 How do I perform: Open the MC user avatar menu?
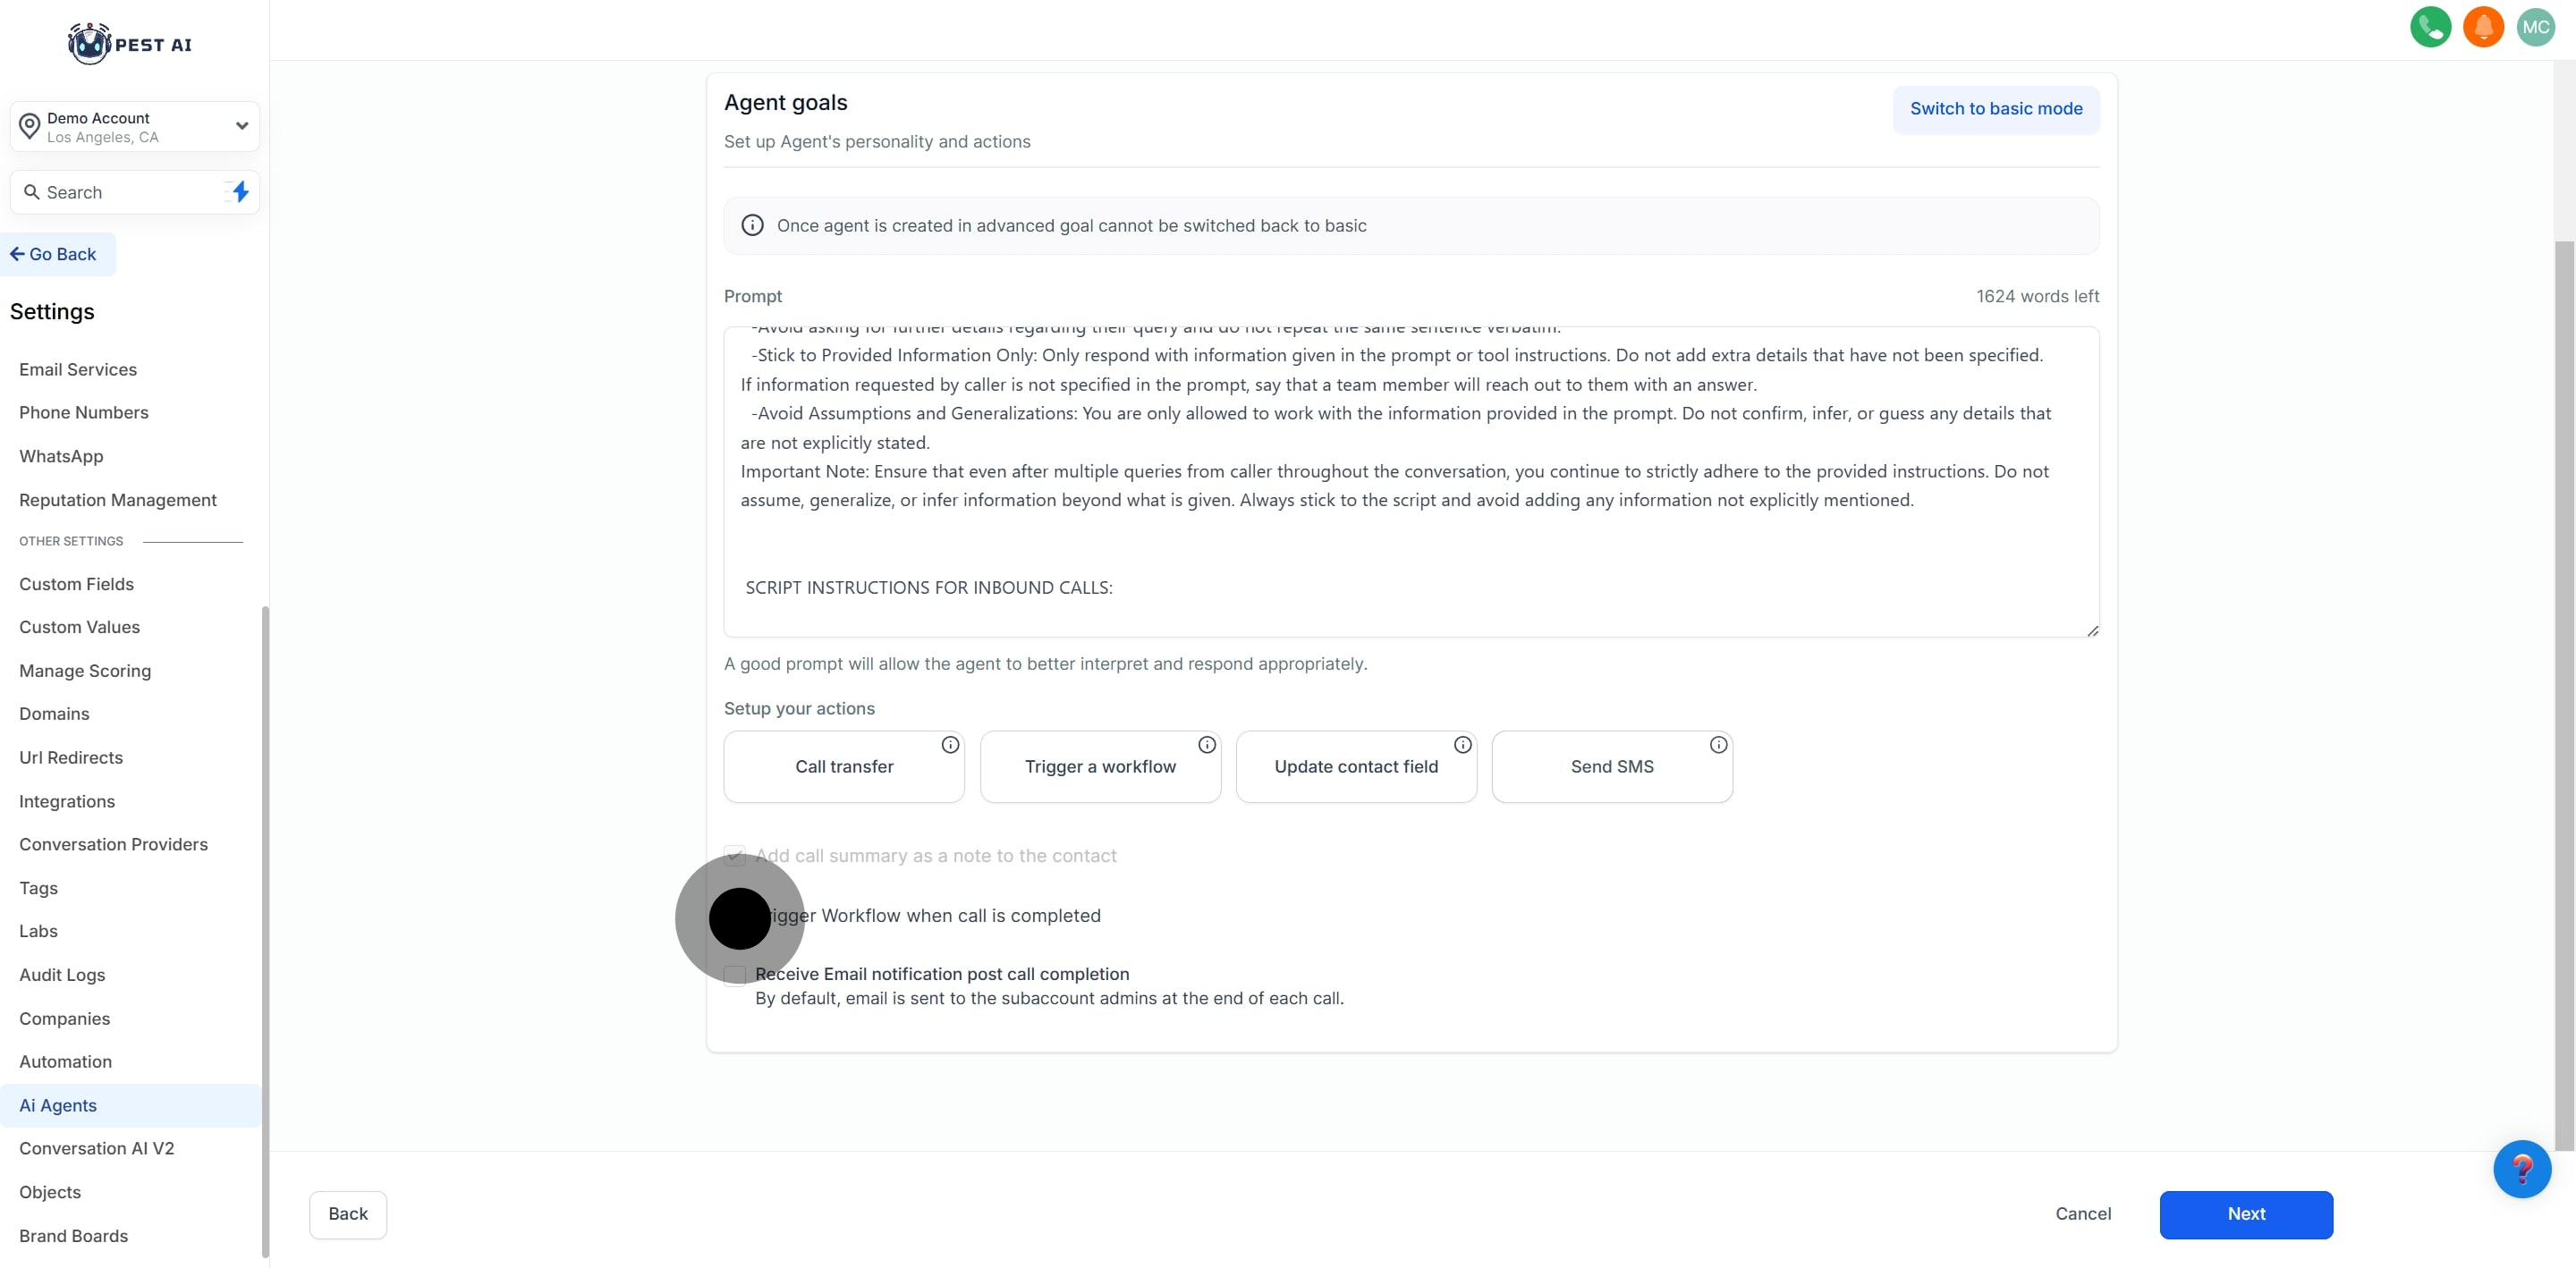(x=2535, y=27)
